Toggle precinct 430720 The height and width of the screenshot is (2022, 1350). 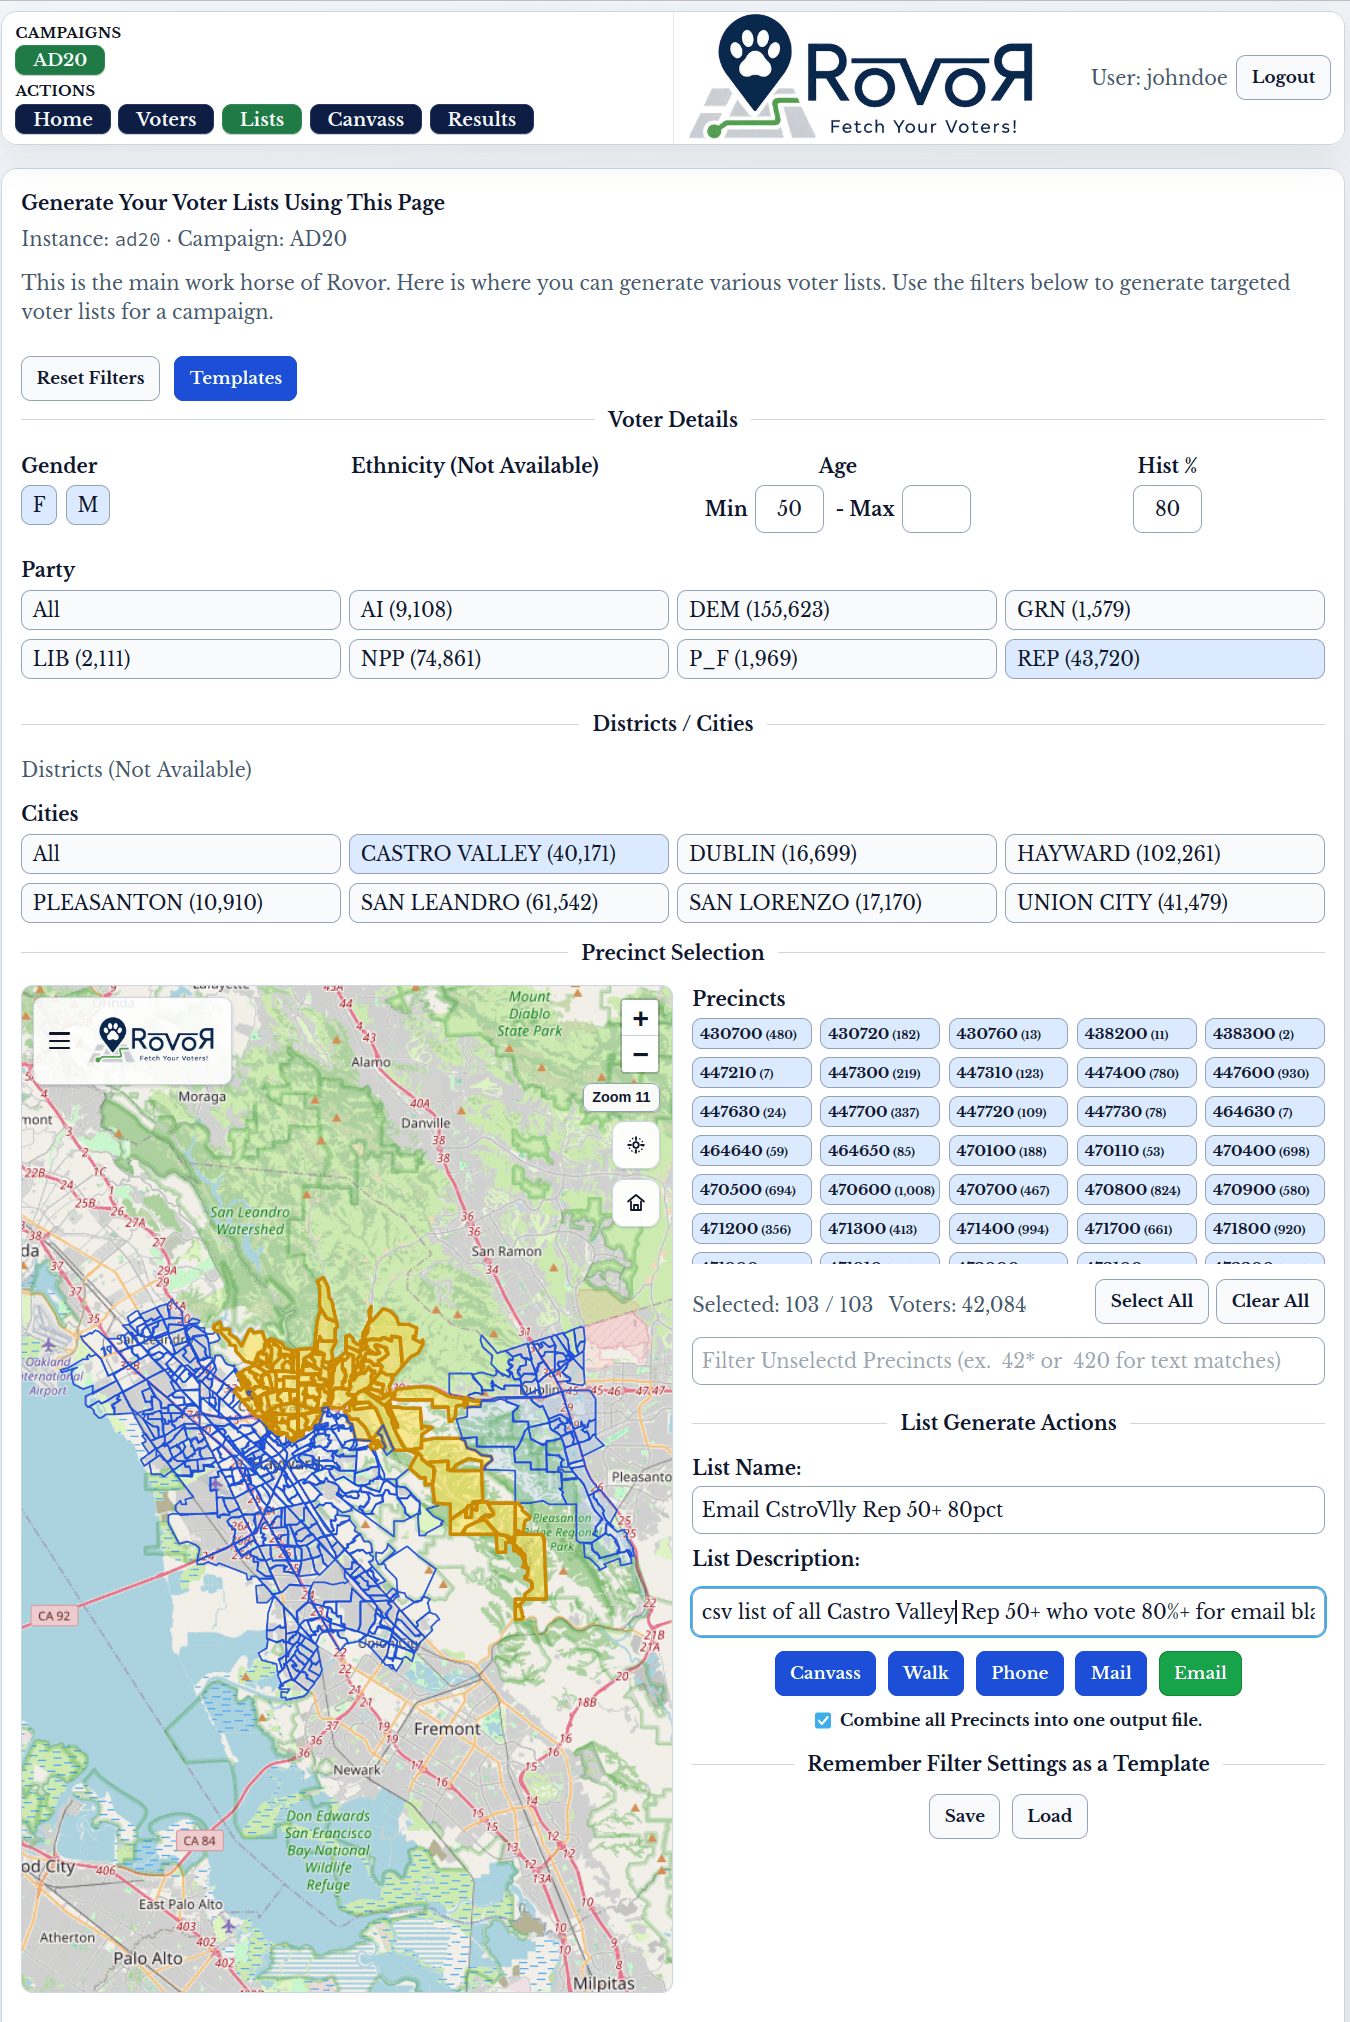tap(879, 1034)
